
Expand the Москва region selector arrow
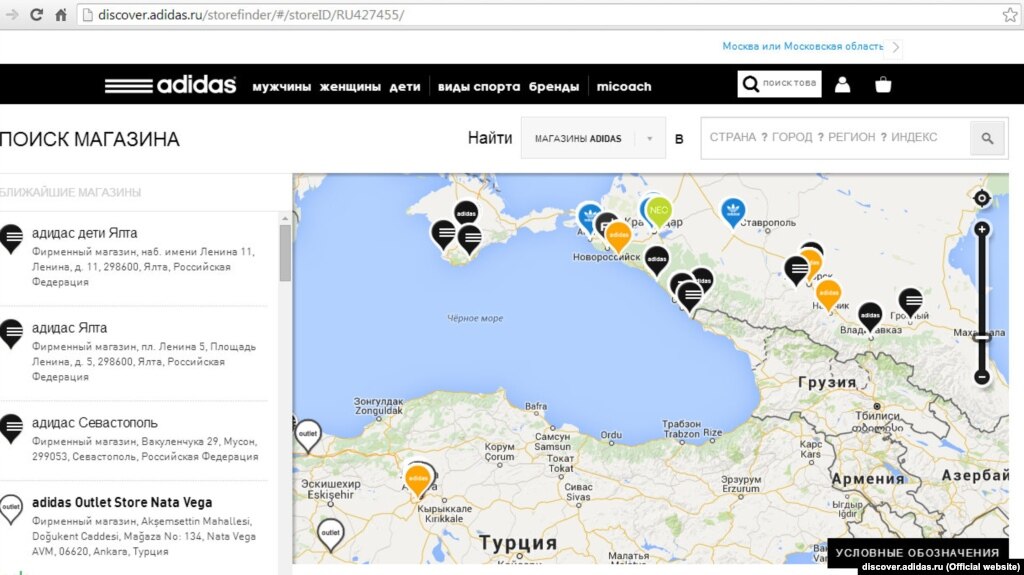896,47
